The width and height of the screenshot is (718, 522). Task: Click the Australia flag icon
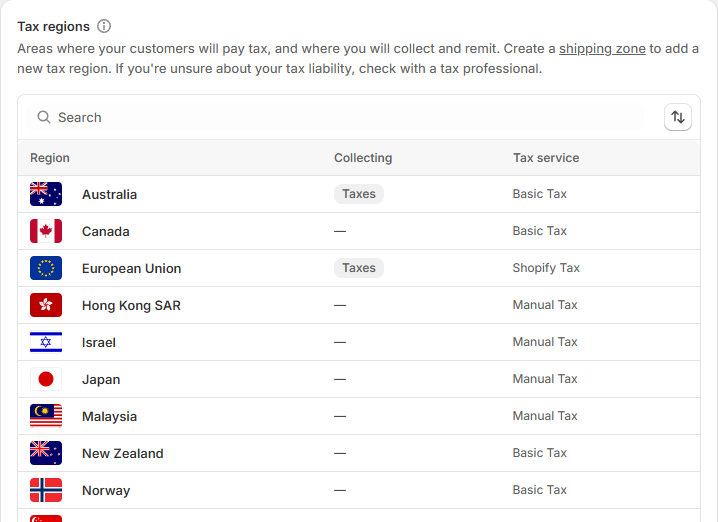pos(46,194)
